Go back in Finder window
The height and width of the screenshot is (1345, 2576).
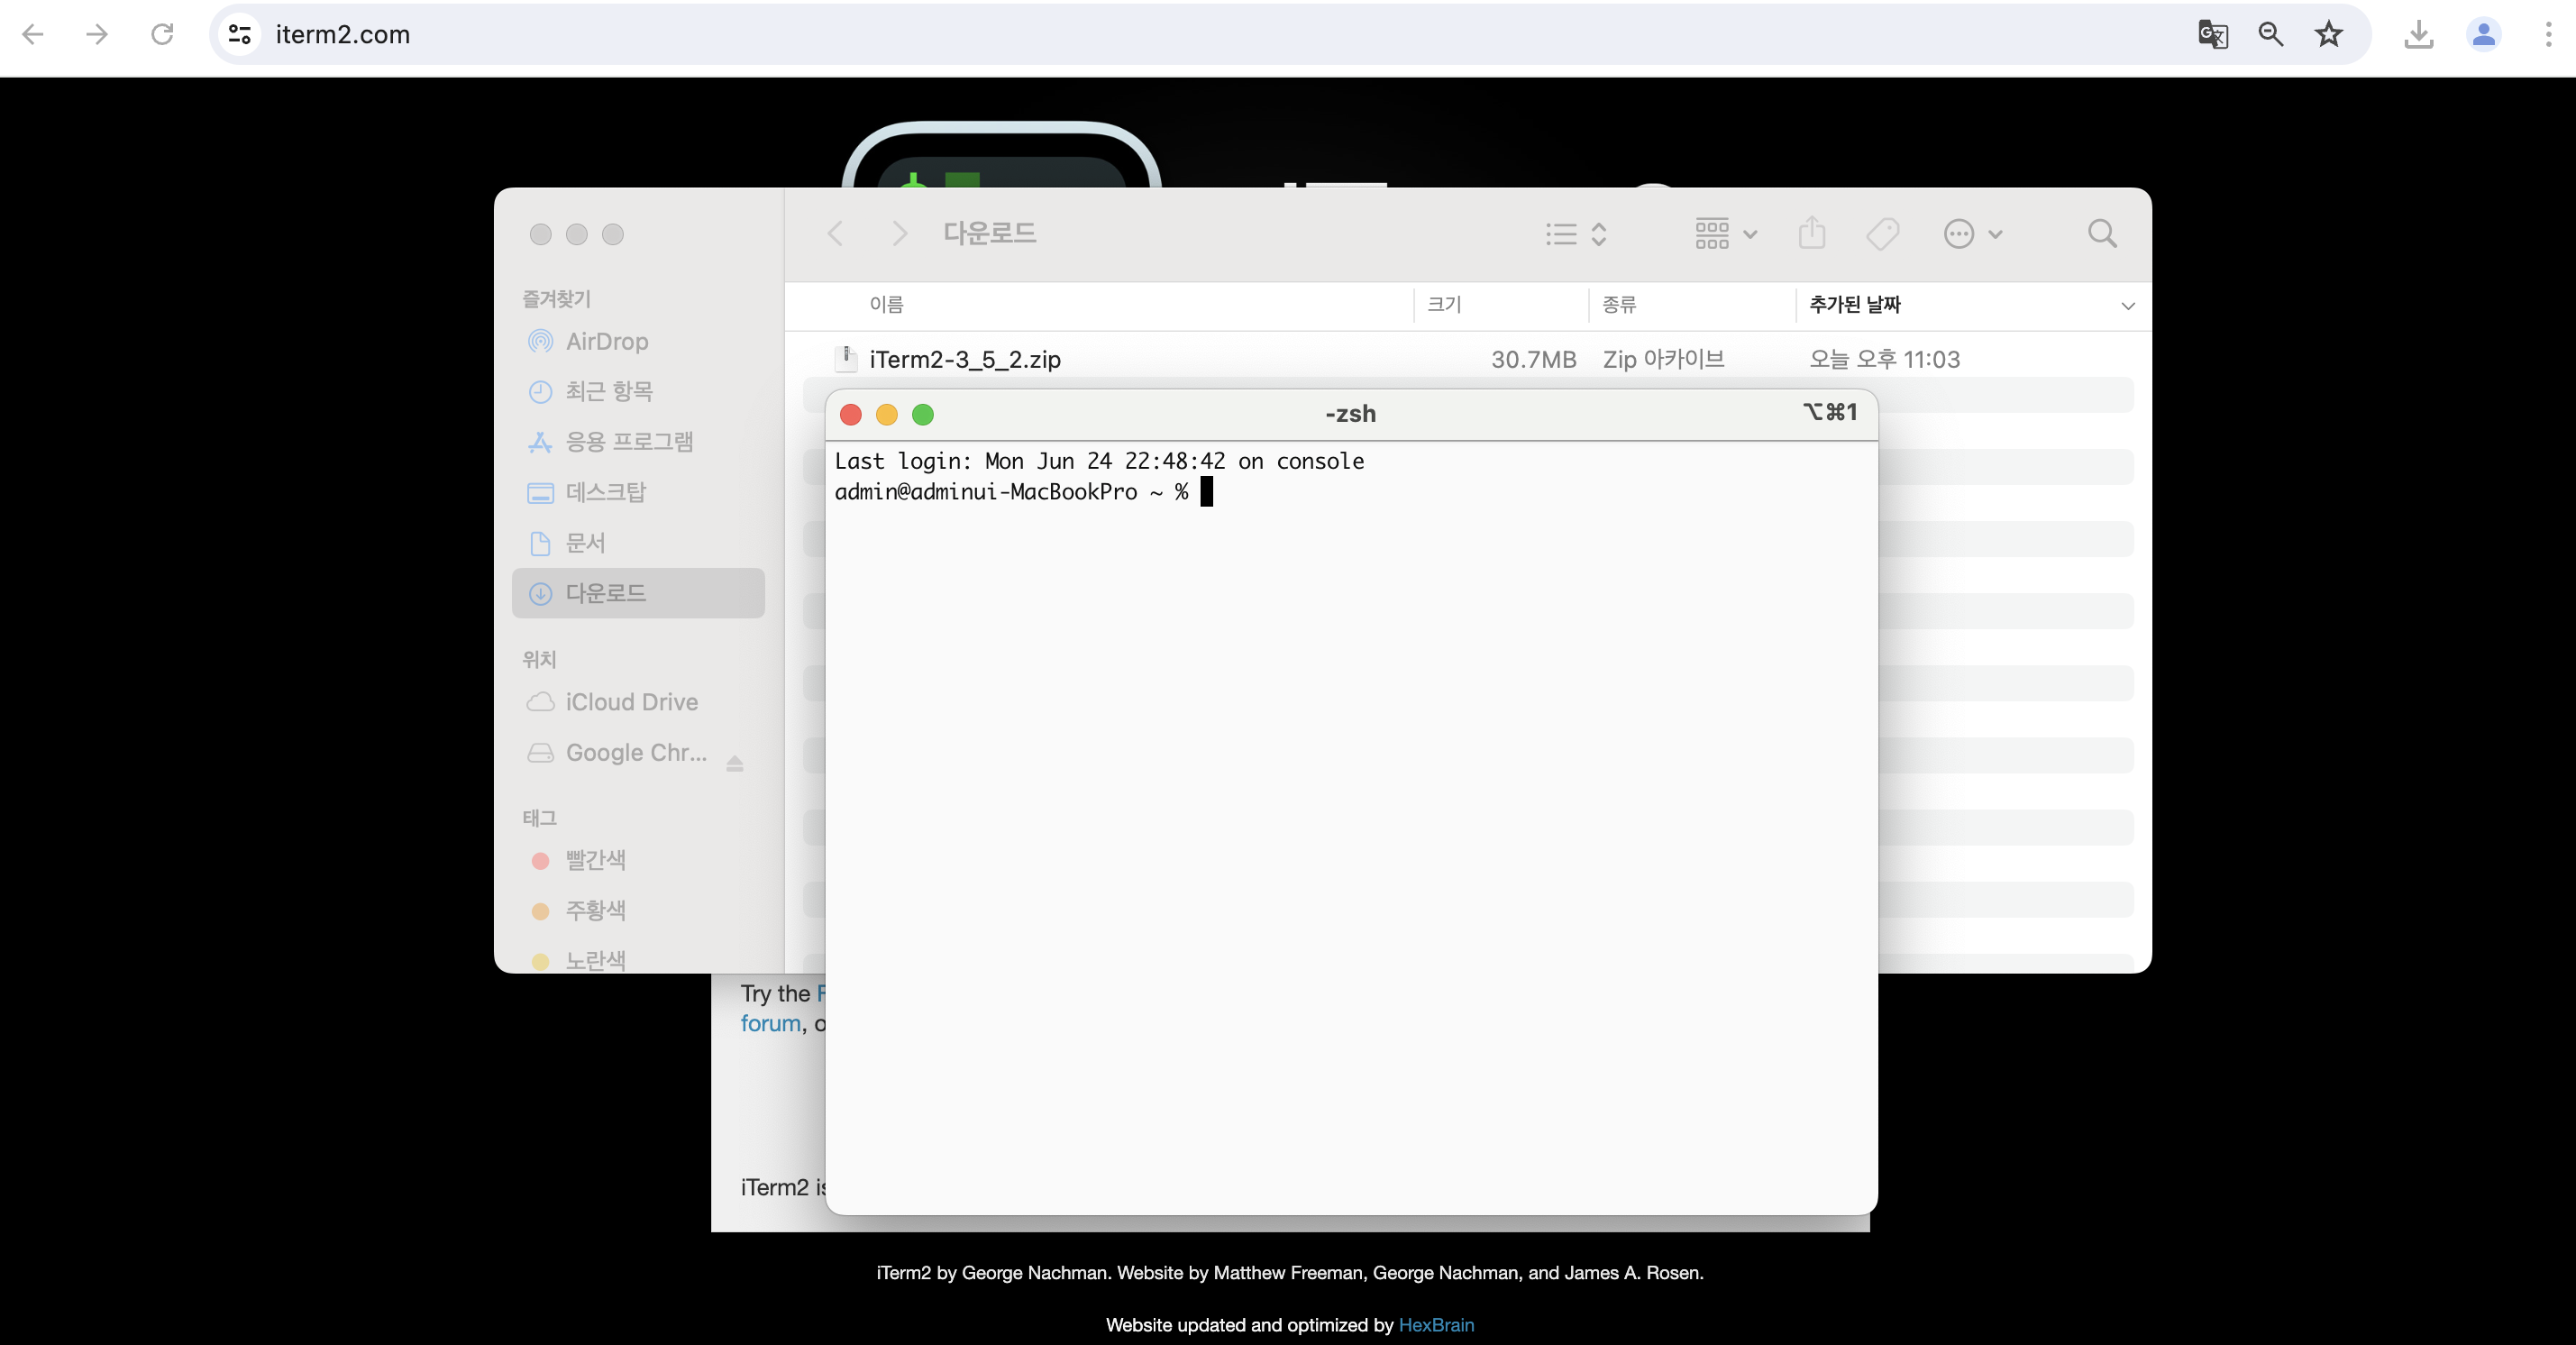tap(835, 234)
